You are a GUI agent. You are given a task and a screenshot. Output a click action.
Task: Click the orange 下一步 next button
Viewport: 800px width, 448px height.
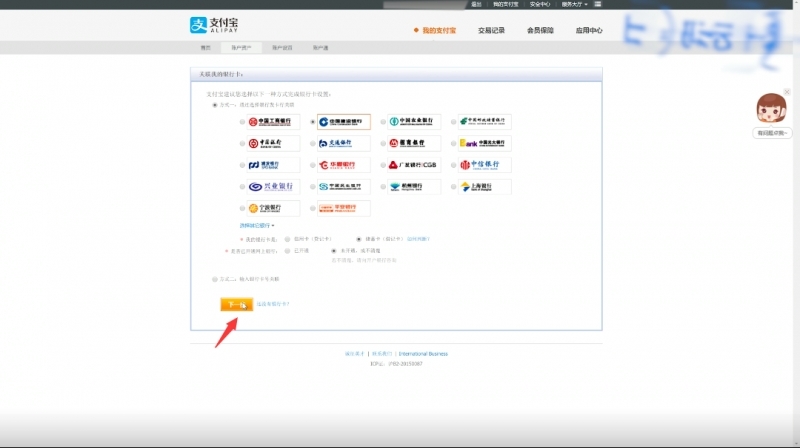[237, 304]
